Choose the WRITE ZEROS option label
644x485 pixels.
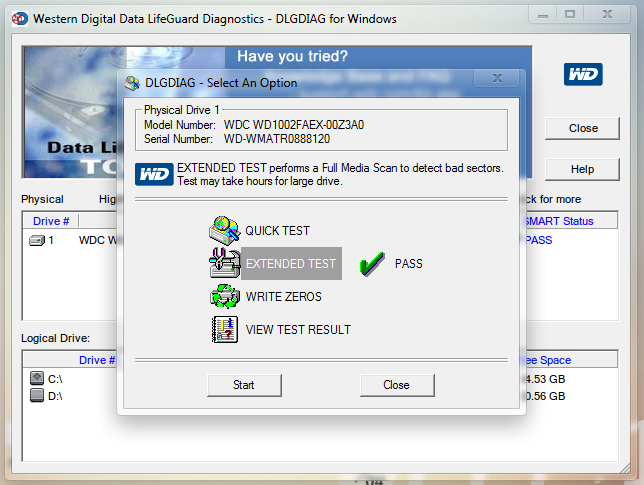tap(283, 297)
